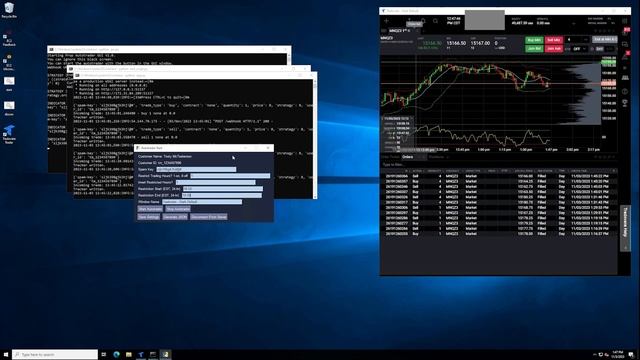Image resolution: width=640 pixels, height=360 pixels.
Task: Click the plus icon in trading toolbar
Action: 387,21
